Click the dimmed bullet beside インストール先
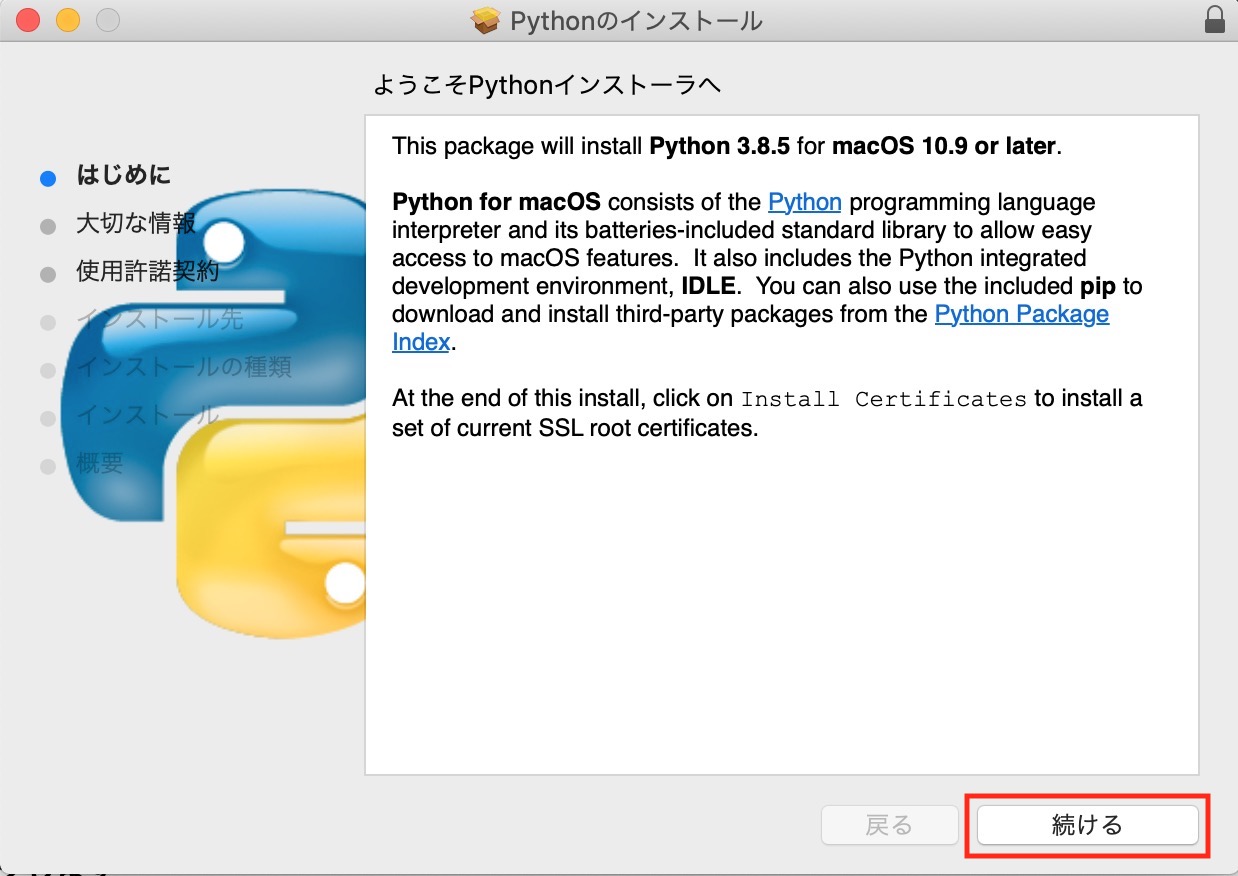 coord(47,322)
